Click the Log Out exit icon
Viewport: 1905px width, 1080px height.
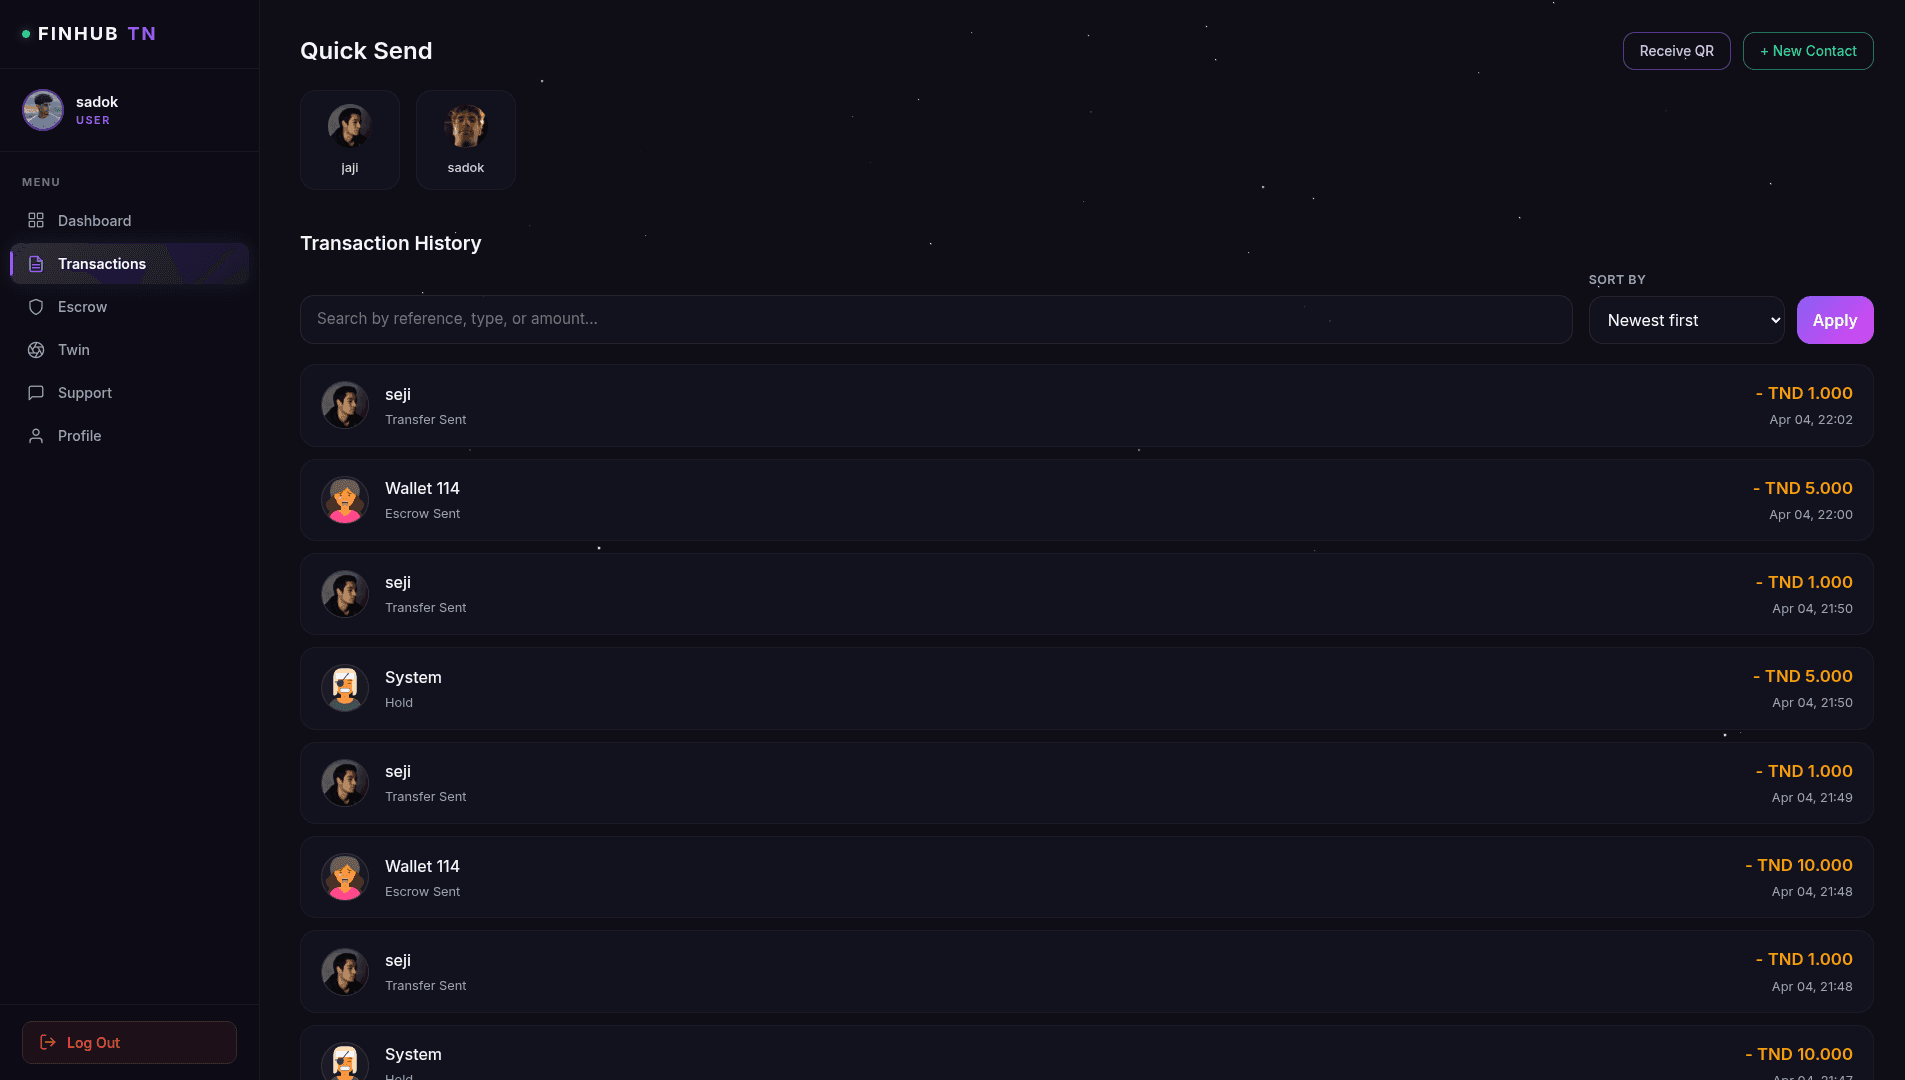click(49, 1042)
